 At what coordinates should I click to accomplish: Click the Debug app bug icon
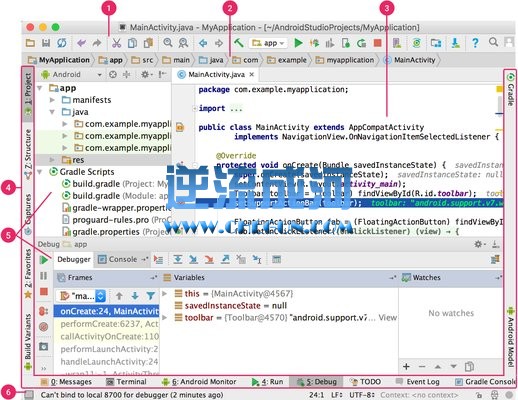tap(314, 43)
